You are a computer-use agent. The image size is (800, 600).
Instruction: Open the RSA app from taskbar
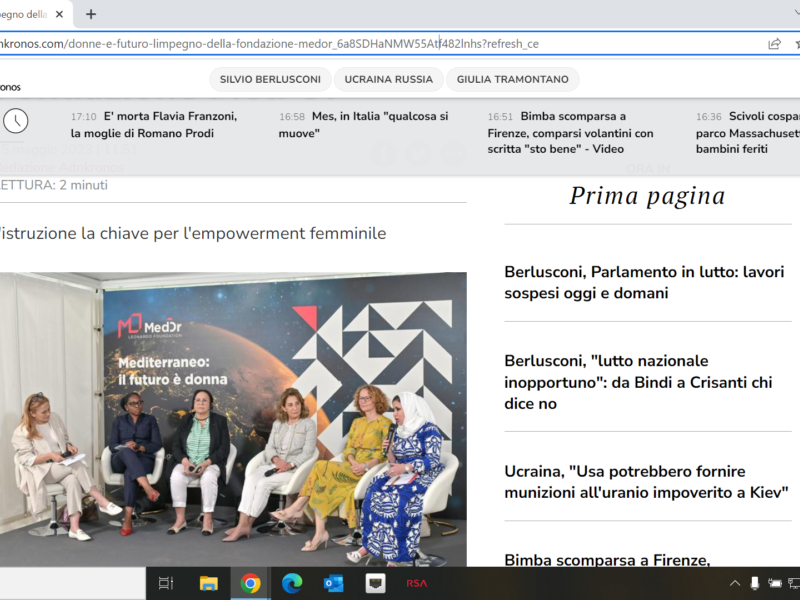point(417,583)
